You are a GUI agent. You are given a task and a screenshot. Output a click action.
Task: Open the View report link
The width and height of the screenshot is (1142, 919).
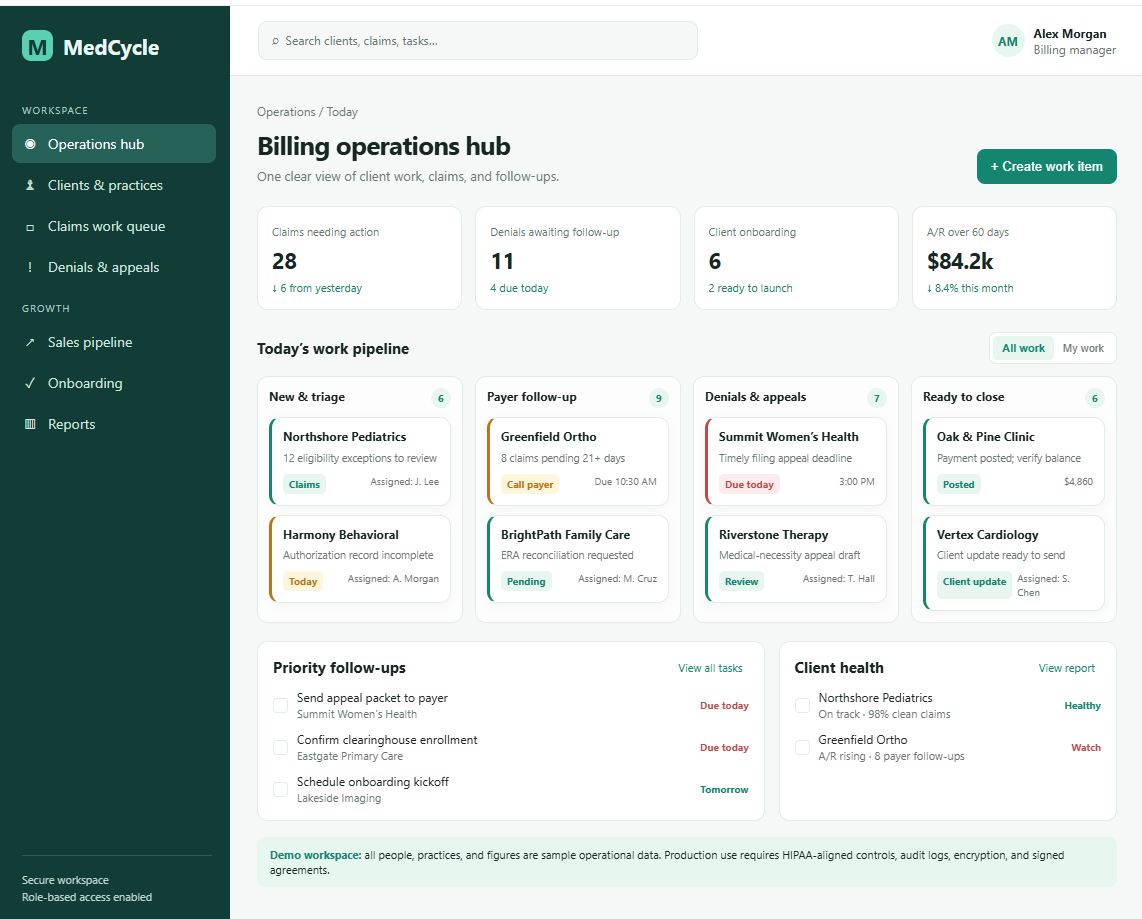1066,668
